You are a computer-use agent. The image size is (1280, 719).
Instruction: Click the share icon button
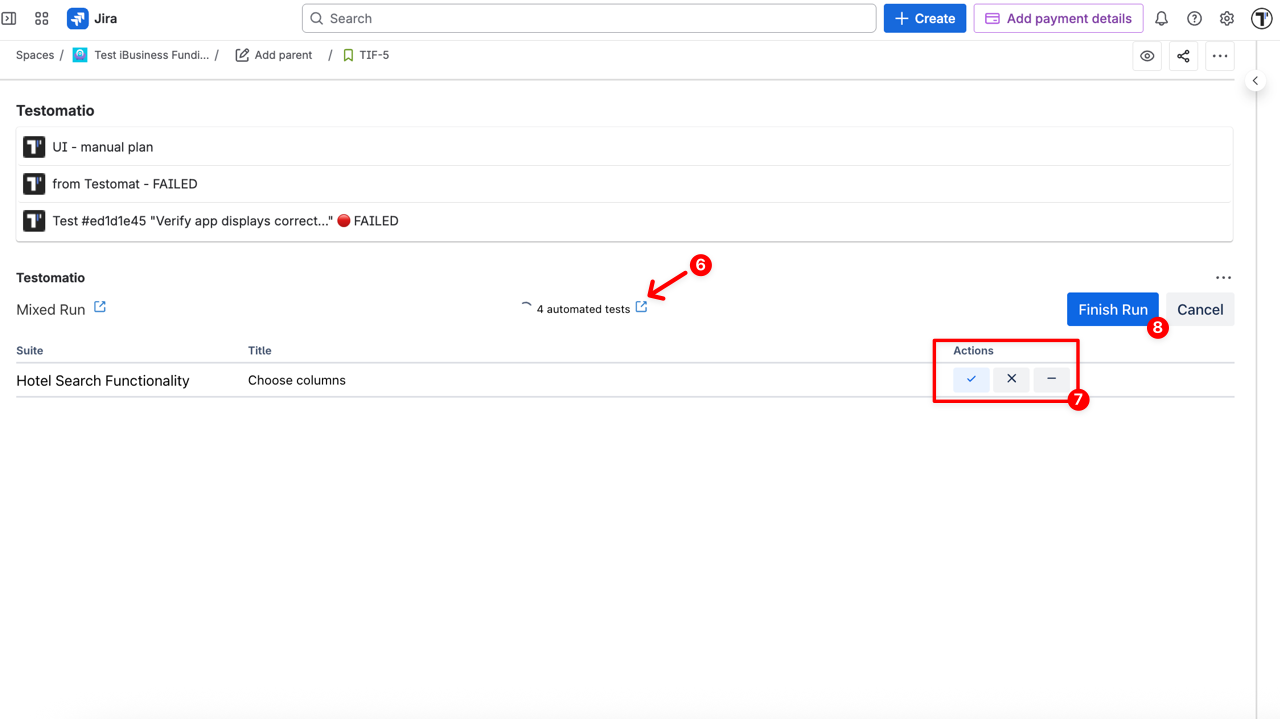tap(1183, 56)
